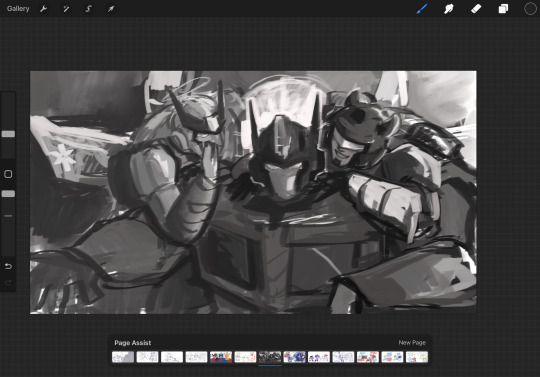Screen dimensions: 540x377
Task: Open the ninth page thumbnail in Page Assist
Action: 319,357
